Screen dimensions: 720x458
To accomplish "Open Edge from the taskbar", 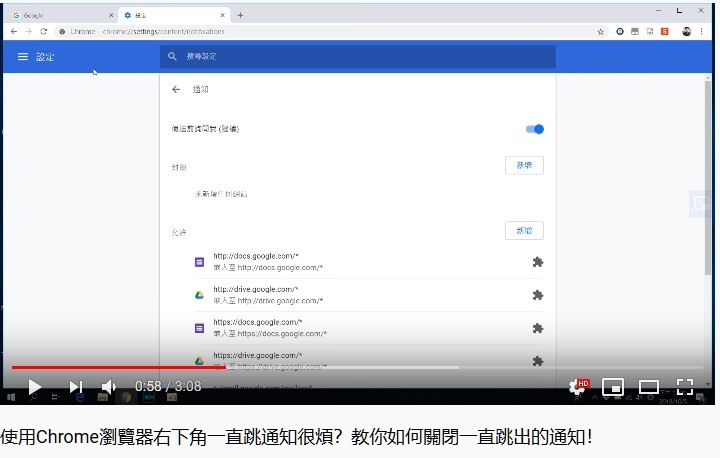I will point(79,397).
